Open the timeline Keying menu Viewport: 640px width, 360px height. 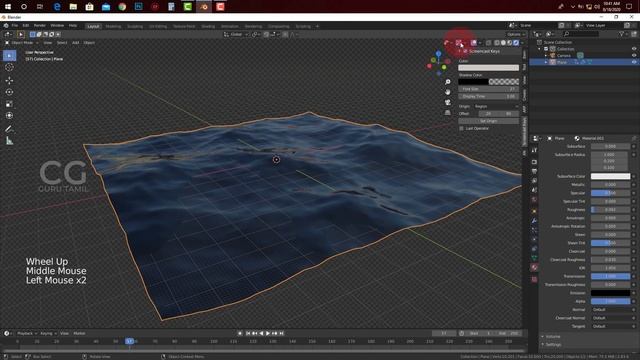coord(48,333)
